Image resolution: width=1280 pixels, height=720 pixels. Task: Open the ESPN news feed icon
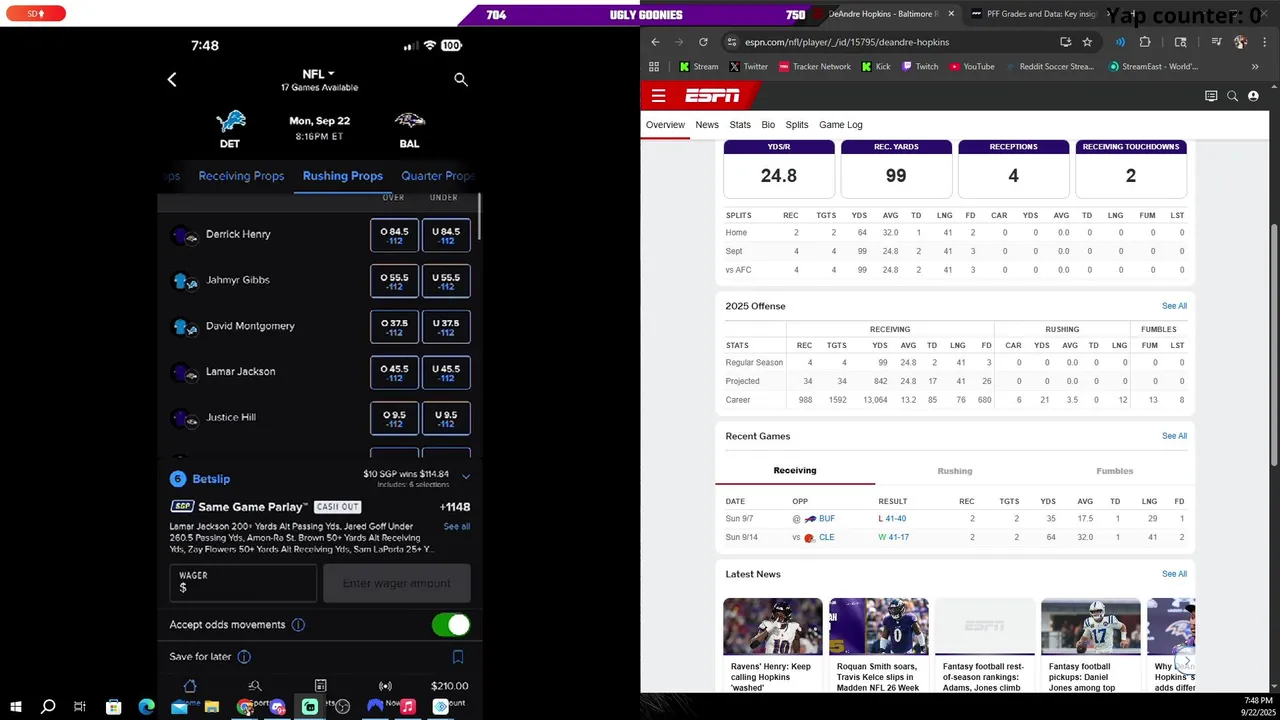tap(1211, 96)
